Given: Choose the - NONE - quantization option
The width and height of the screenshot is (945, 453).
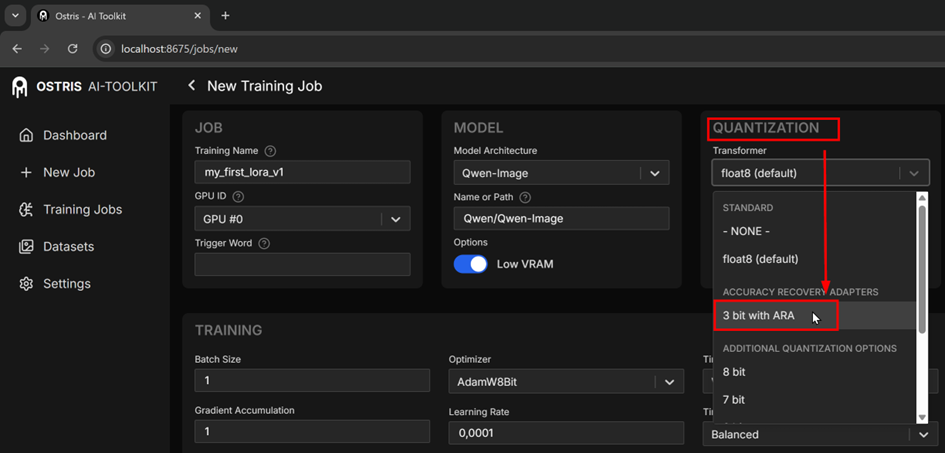Looking at the screenshot, I should coord(746,231).
